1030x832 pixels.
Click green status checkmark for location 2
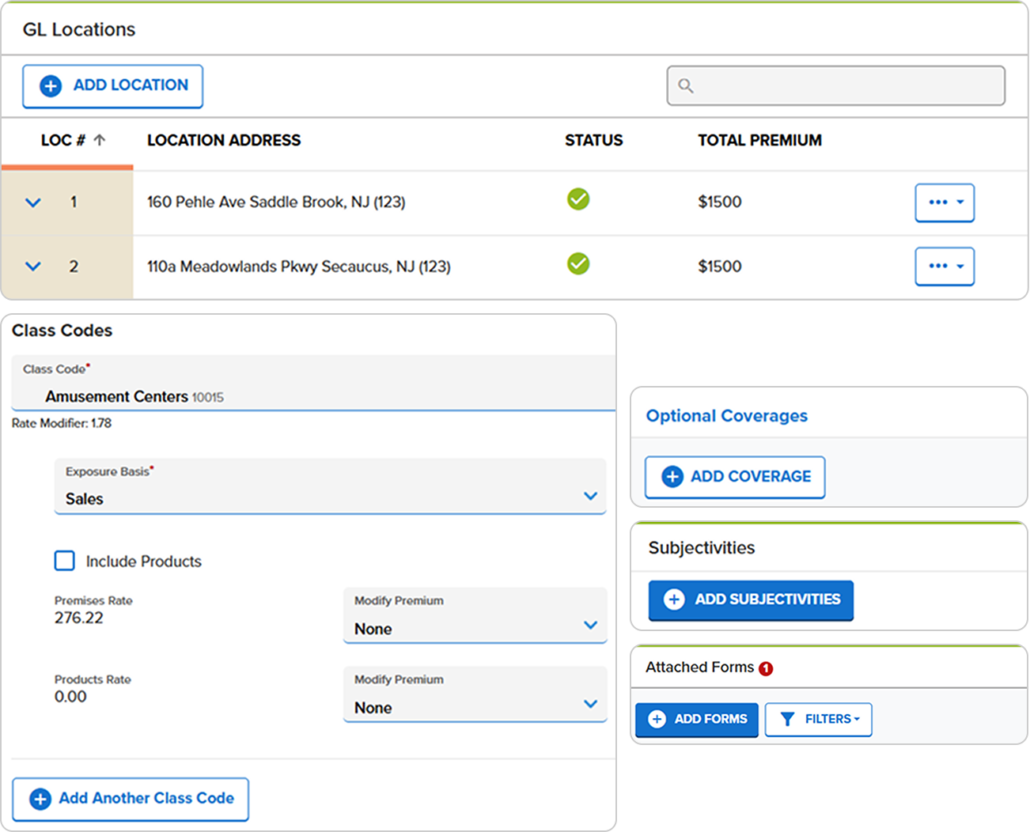(578, 264)
